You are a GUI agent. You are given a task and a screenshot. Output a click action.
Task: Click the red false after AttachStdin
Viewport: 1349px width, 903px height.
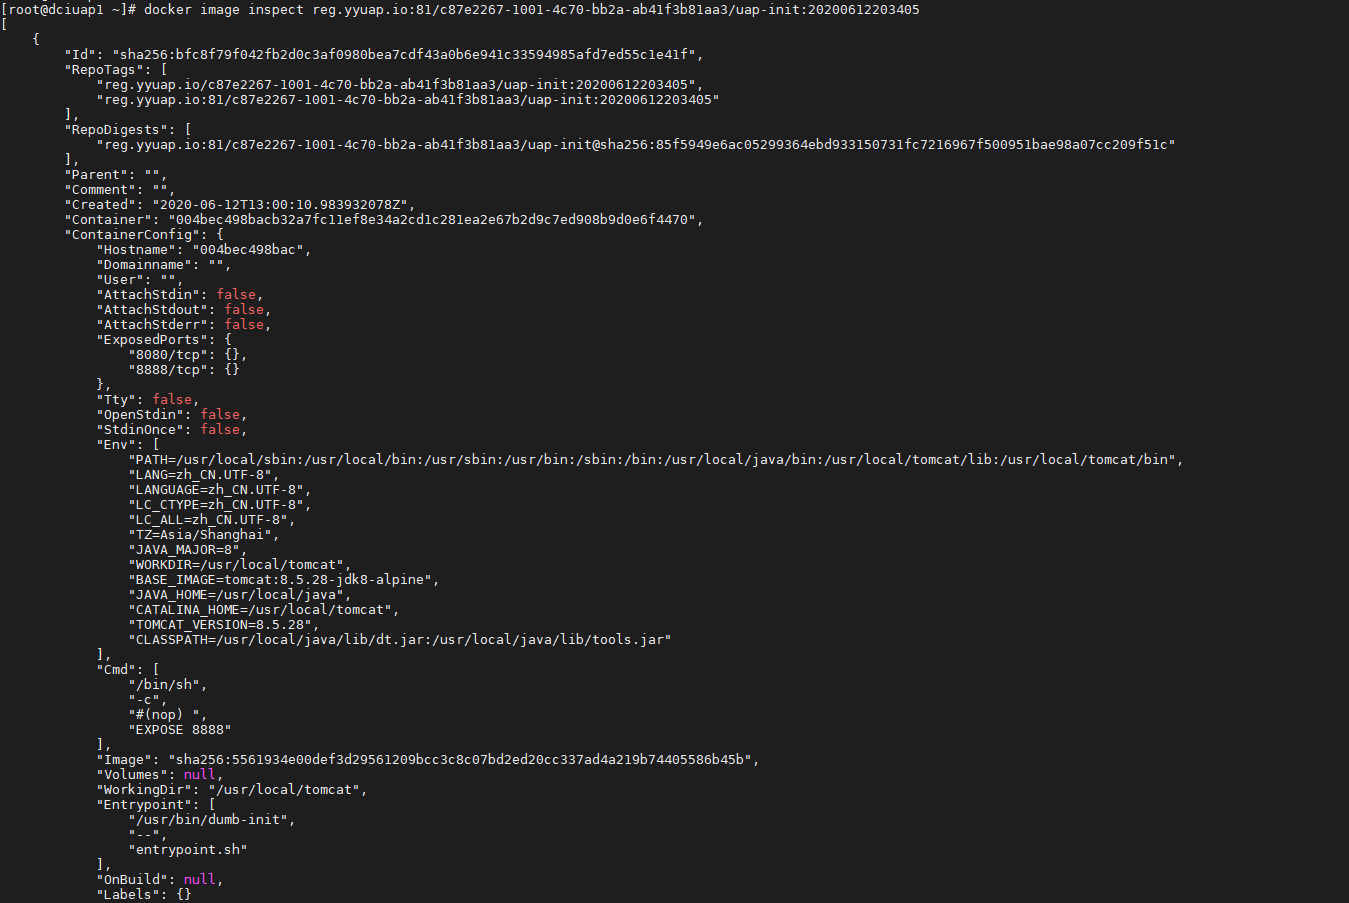point(236,295)
